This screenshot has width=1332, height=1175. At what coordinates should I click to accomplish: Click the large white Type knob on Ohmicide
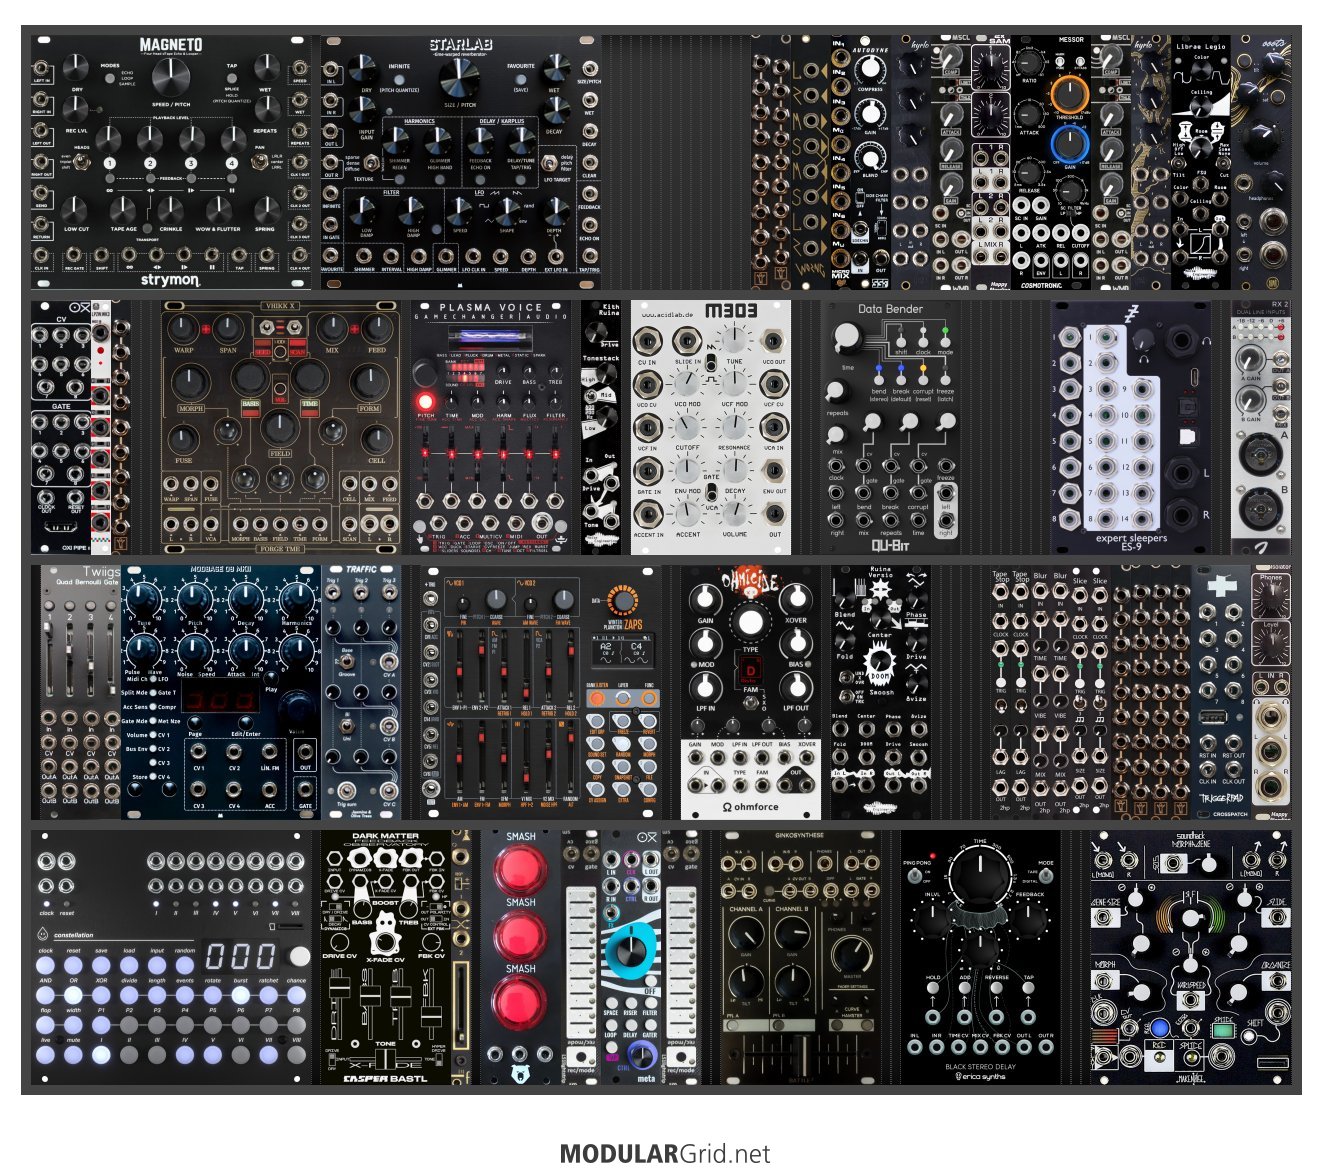[x=750, y=622]
